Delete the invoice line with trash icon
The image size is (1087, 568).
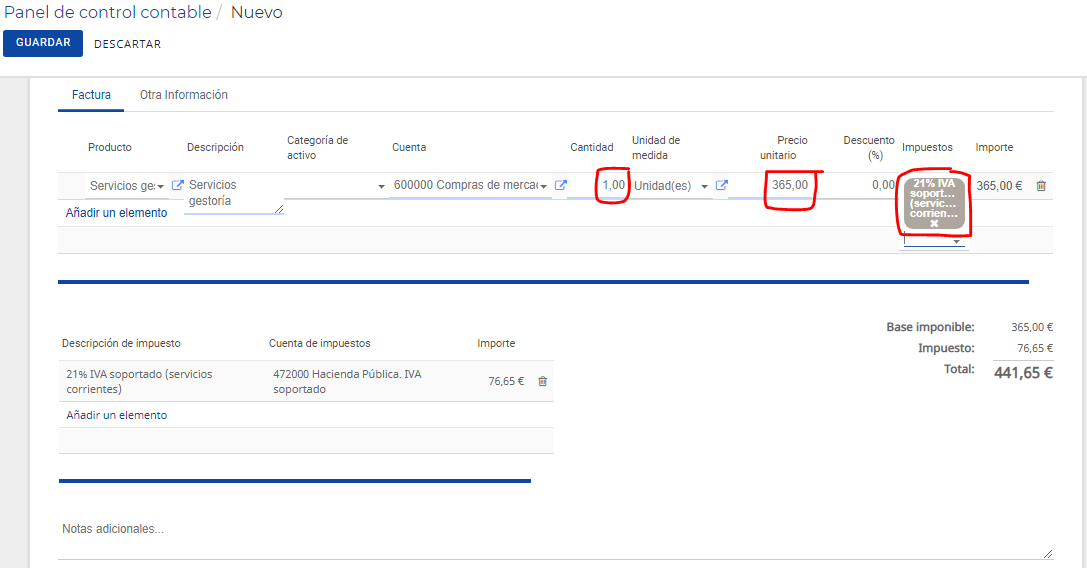[x=1041, y=186]
